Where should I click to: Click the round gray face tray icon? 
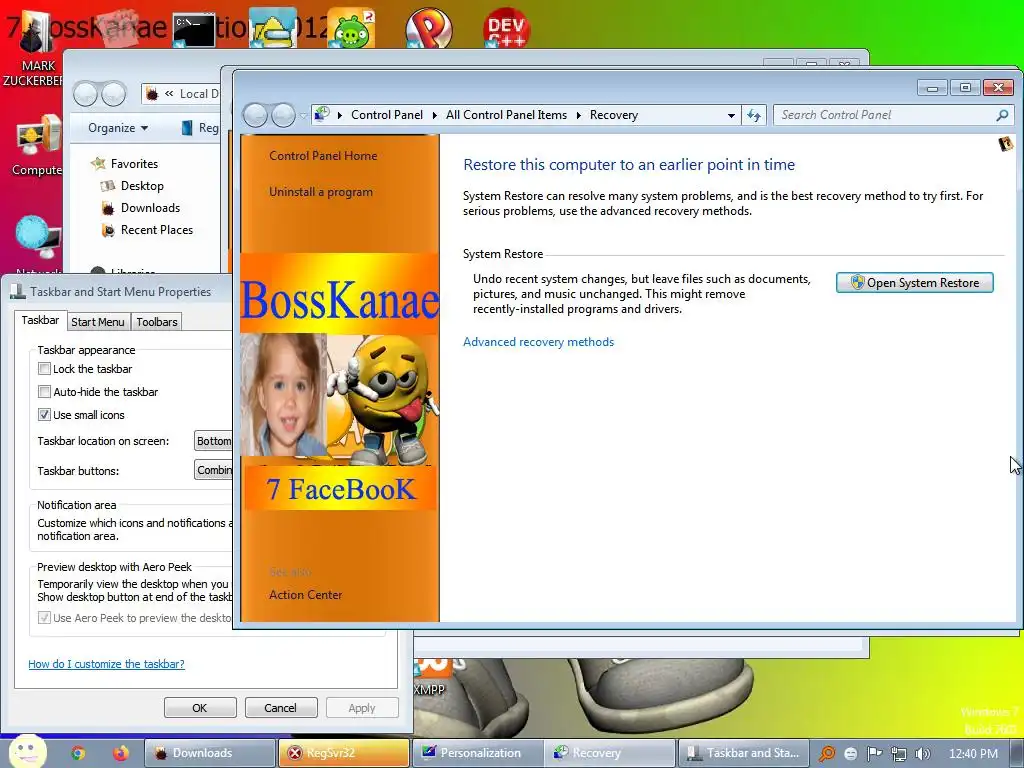pos(850,754)
